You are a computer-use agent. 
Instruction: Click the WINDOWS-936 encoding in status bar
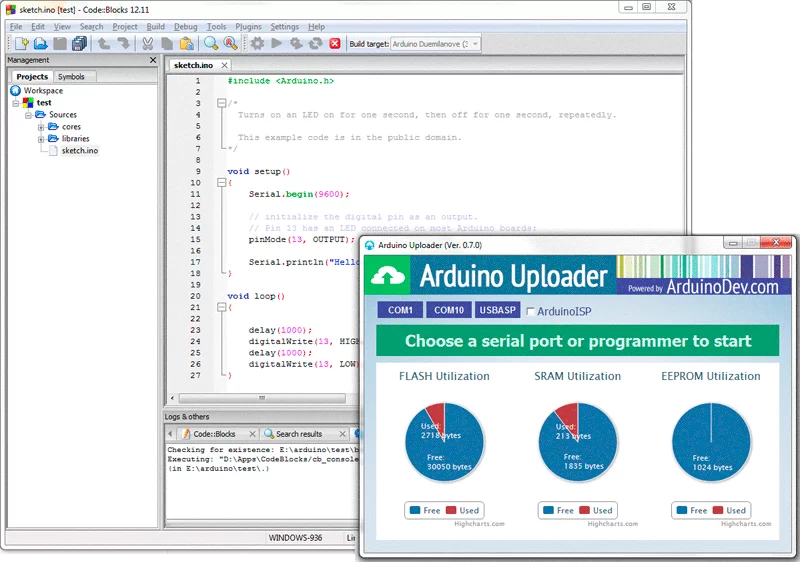tap(295, 538)
